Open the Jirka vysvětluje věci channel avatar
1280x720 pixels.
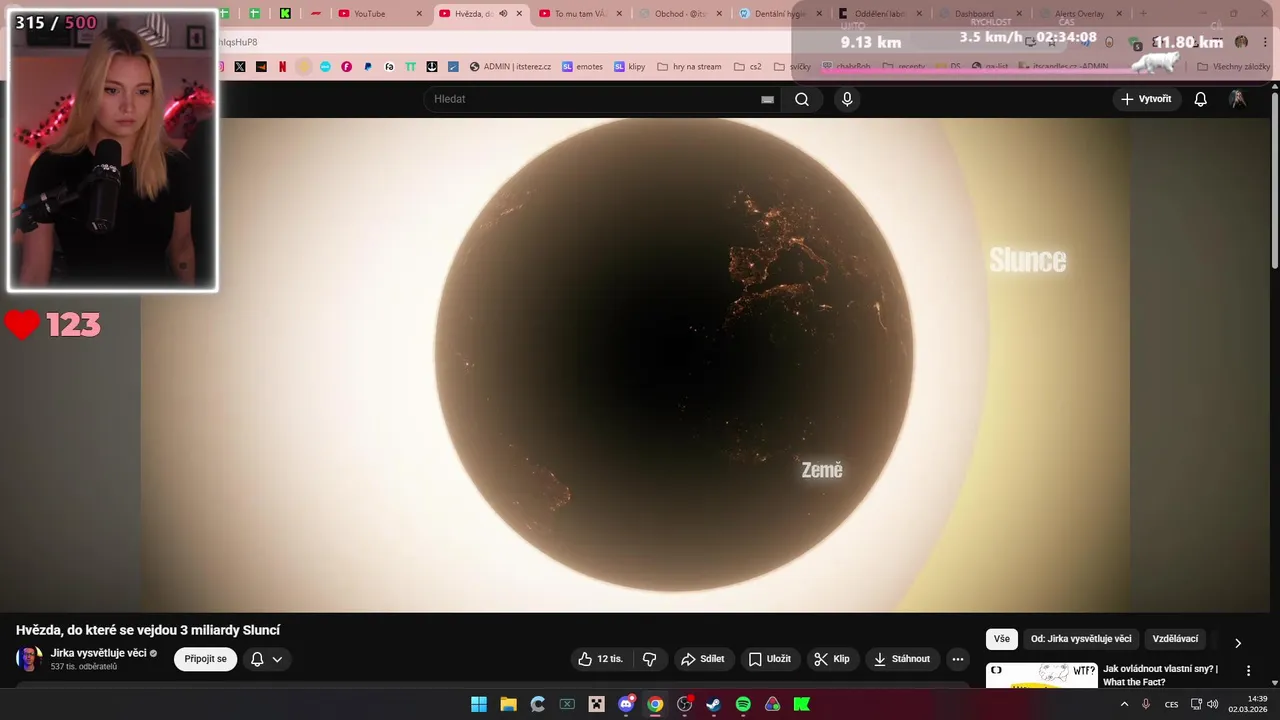pos(29,659)
